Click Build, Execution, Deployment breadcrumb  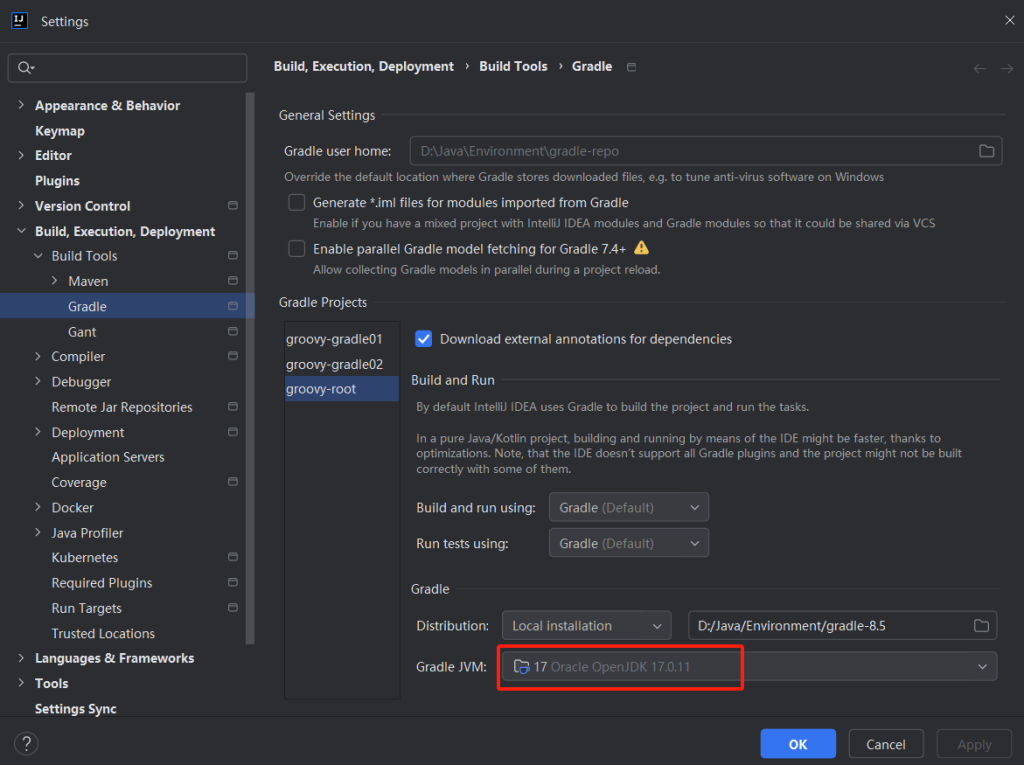tap(363, 66)
